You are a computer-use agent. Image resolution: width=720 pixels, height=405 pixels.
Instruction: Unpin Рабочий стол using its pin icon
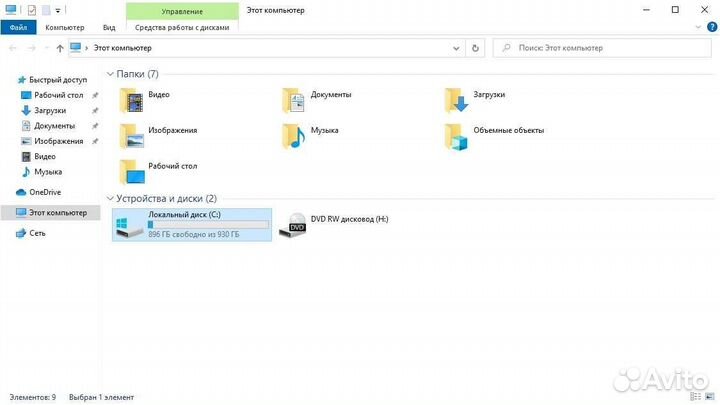(95, 95)
